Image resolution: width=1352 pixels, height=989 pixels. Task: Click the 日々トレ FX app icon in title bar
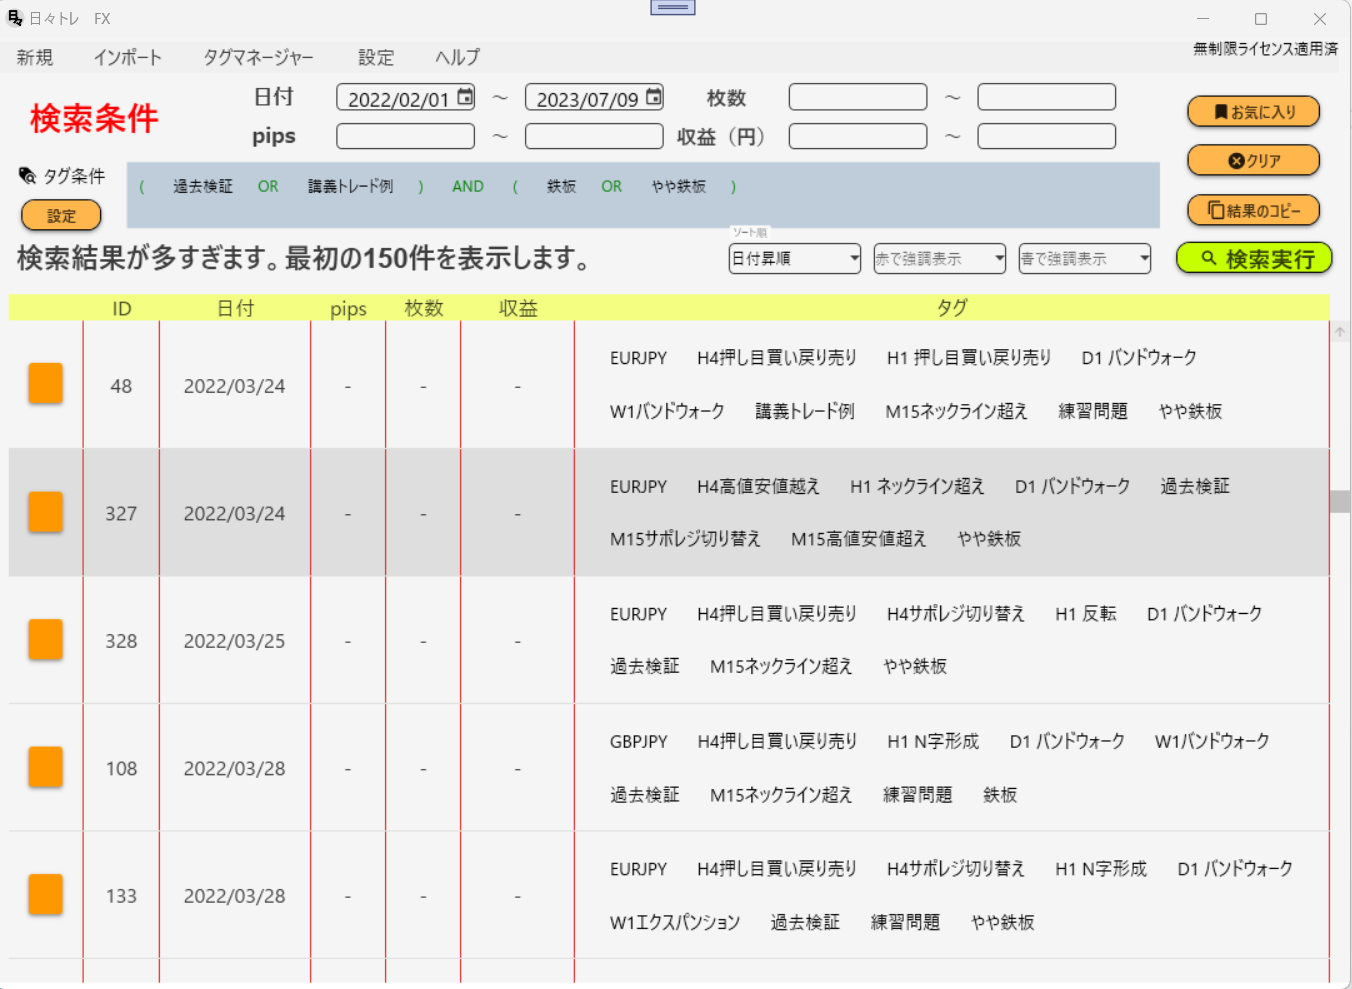click(14, 17)
